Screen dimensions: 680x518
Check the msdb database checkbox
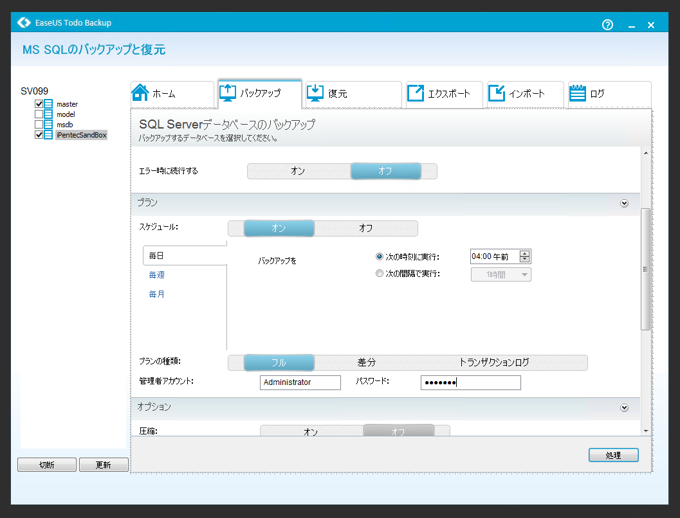(x=39, y=125)
